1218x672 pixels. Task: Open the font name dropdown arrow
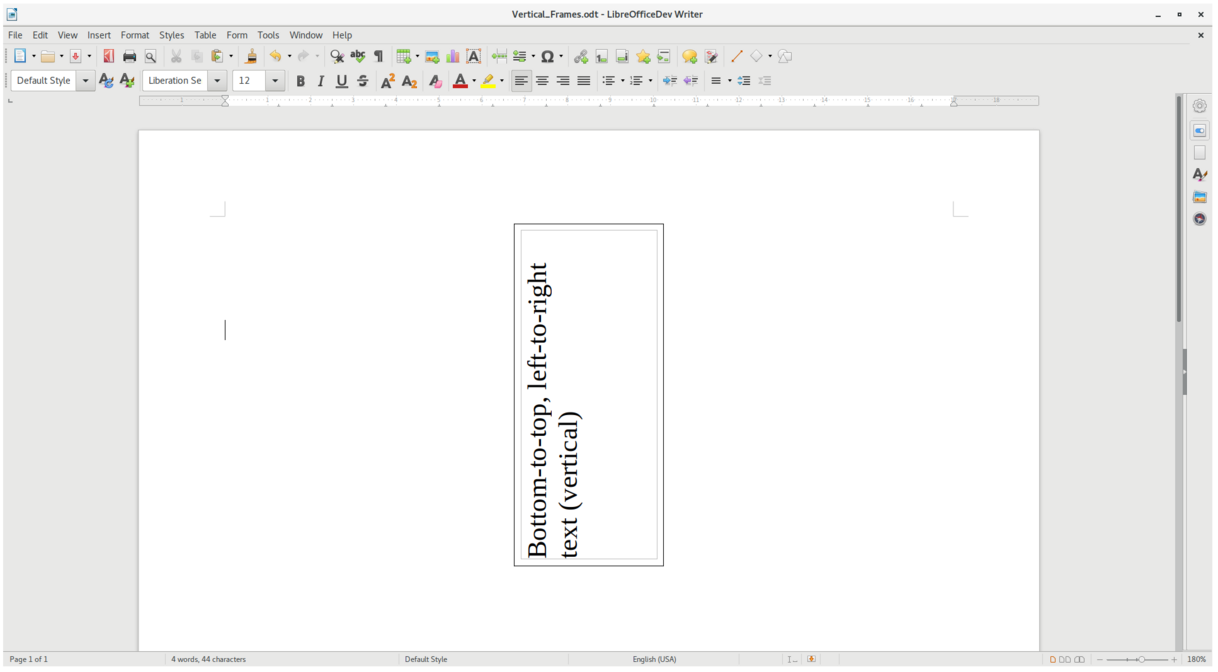pyautogui.click(x=217, y=80)
